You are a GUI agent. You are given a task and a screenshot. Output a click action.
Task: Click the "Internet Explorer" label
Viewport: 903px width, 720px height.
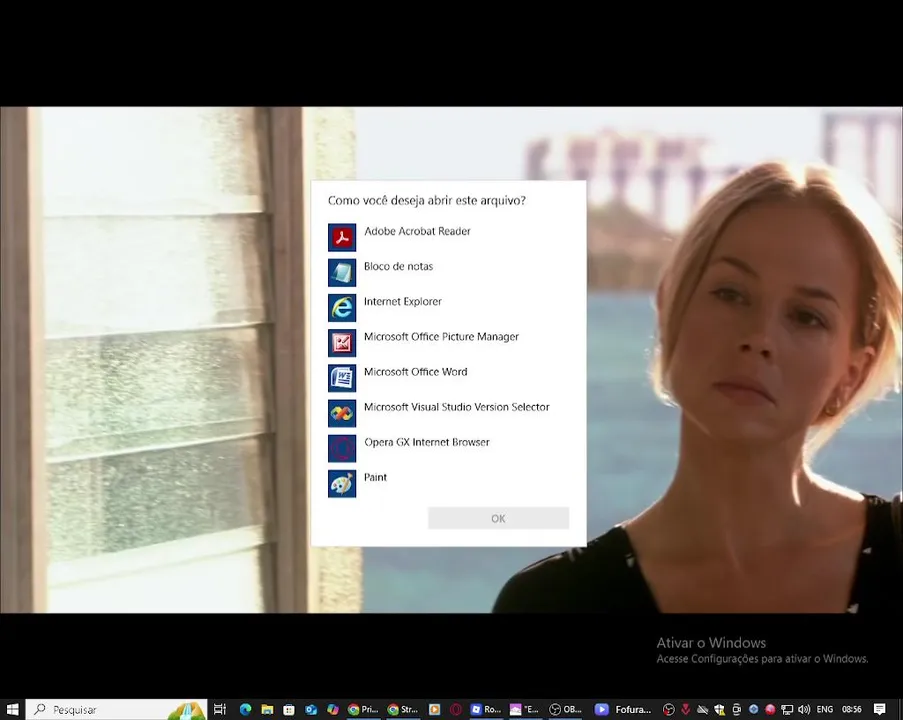point(403,301)
